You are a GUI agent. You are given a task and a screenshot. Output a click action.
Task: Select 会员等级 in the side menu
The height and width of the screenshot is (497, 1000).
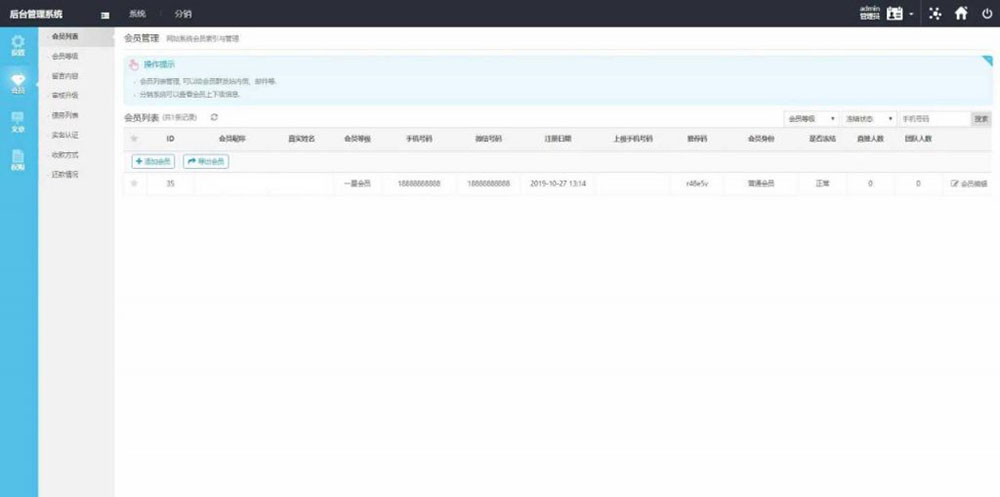(65, 56)
